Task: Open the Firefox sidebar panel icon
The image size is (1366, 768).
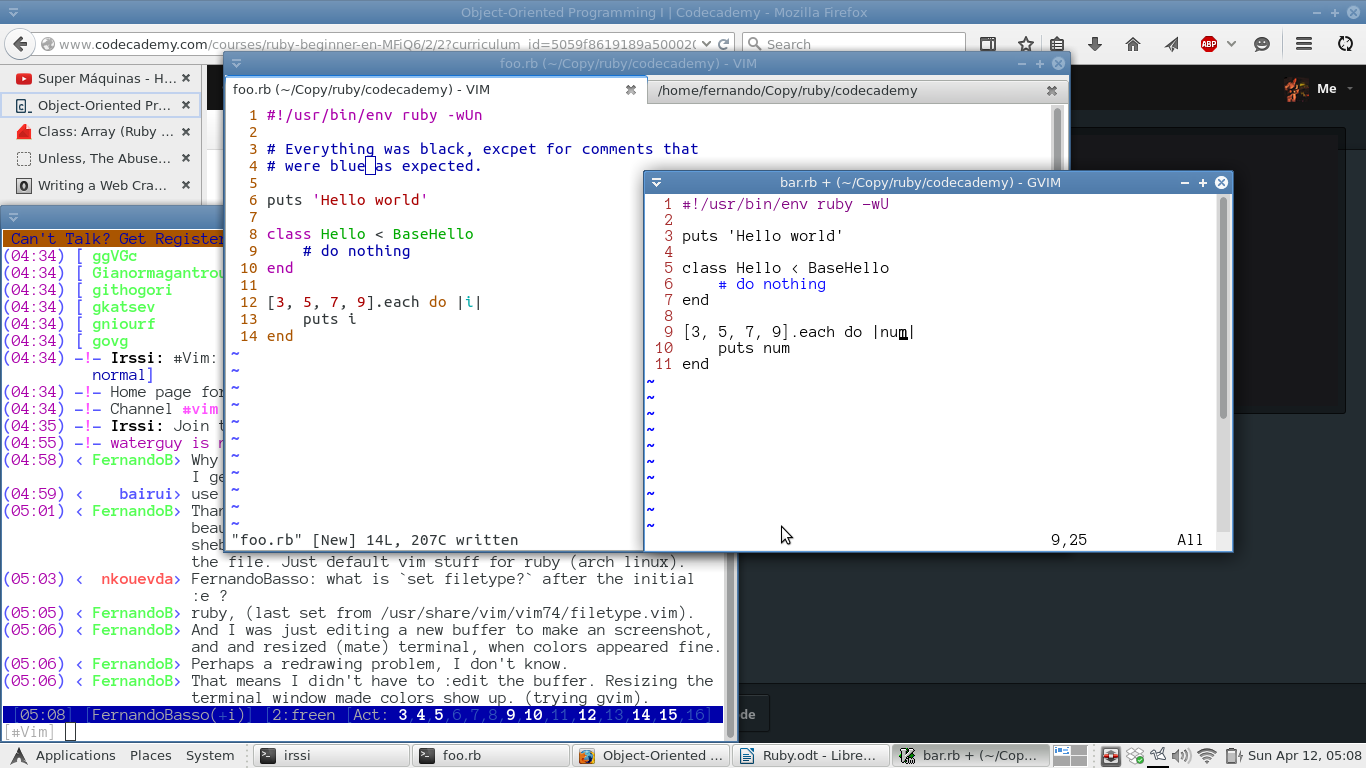Action: coord(988,44)
